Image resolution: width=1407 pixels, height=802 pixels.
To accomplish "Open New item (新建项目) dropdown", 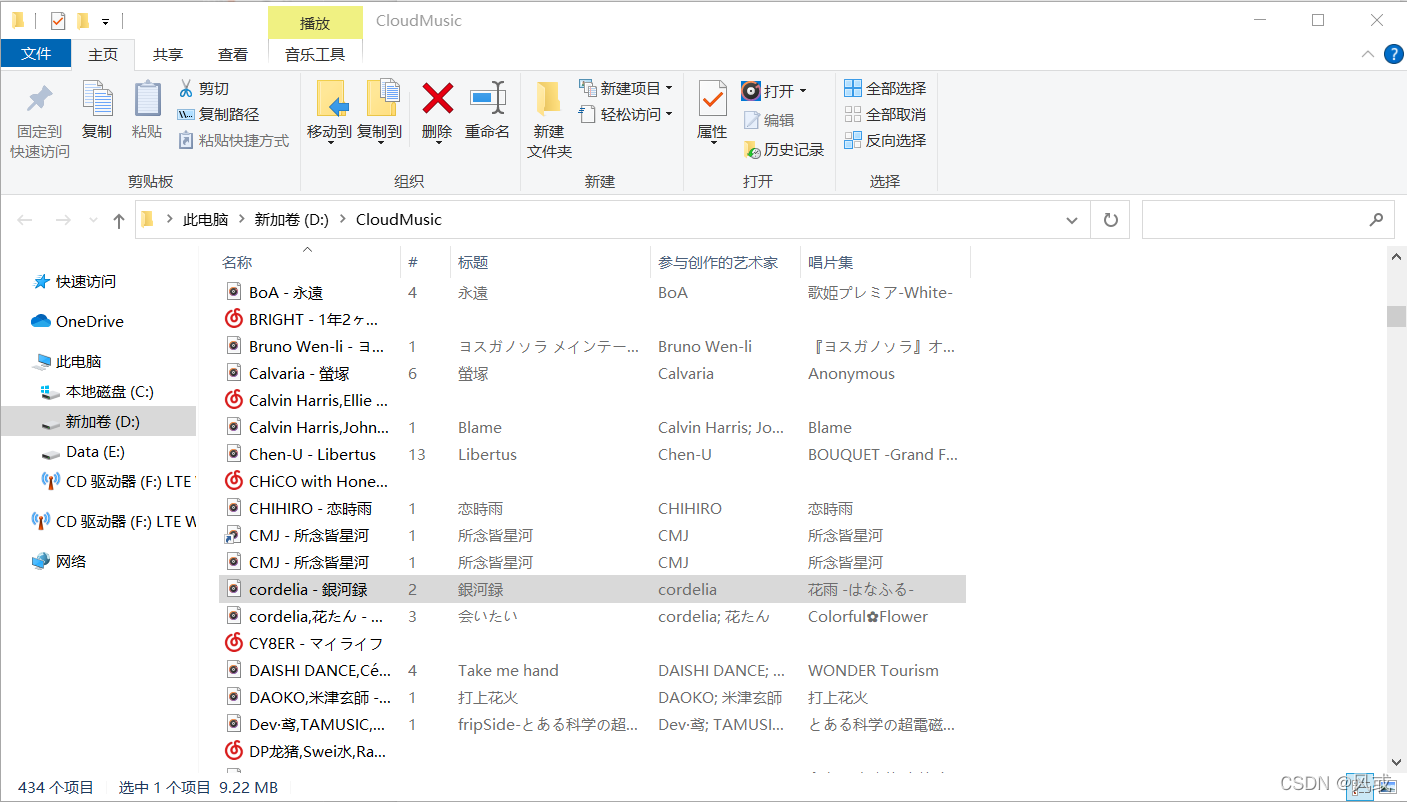I will pyautogui.click(x=626, y=88).
